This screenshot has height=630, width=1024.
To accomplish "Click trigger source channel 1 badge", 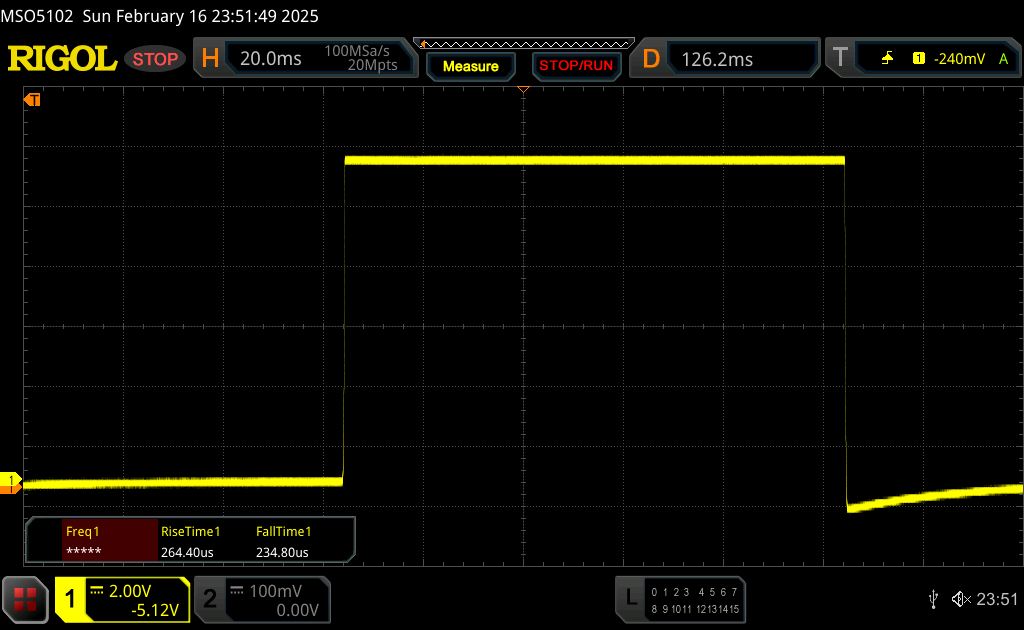I will pyautogui.click(x=919, y=59).
